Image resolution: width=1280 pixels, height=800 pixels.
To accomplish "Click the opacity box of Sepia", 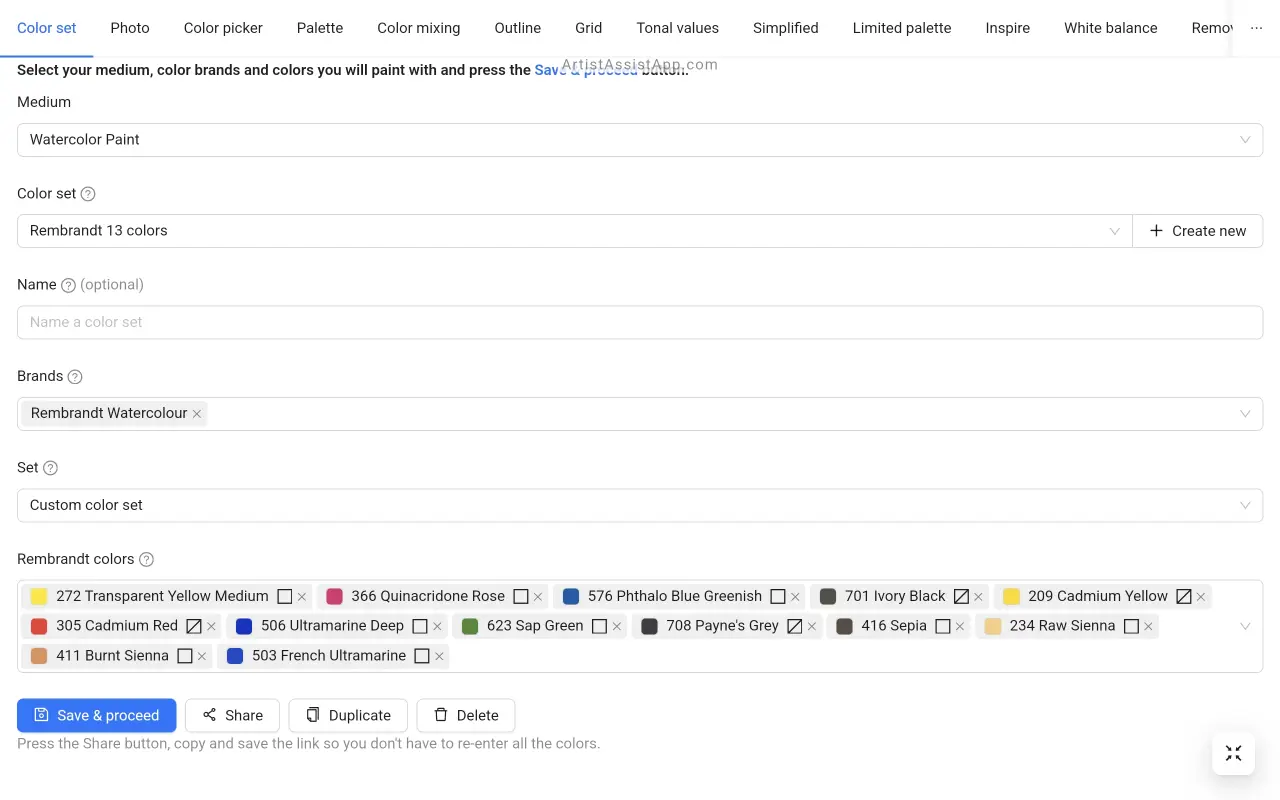I will pos(943,626).
